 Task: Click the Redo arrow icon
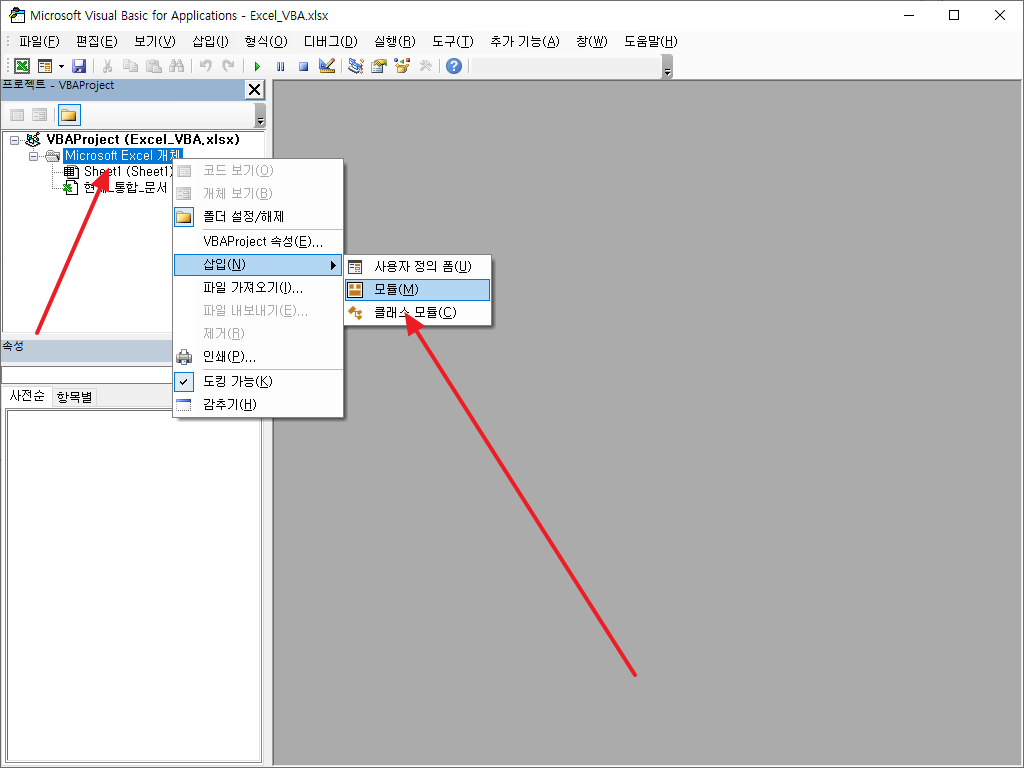pos(229,66)
